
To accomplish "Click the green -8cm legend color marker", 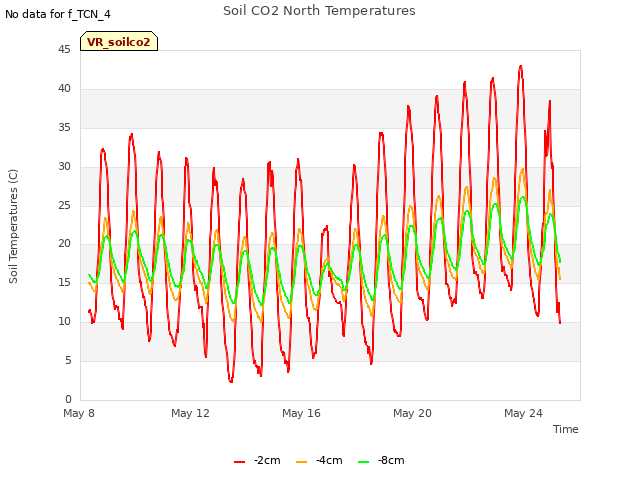I will point(363,462).
